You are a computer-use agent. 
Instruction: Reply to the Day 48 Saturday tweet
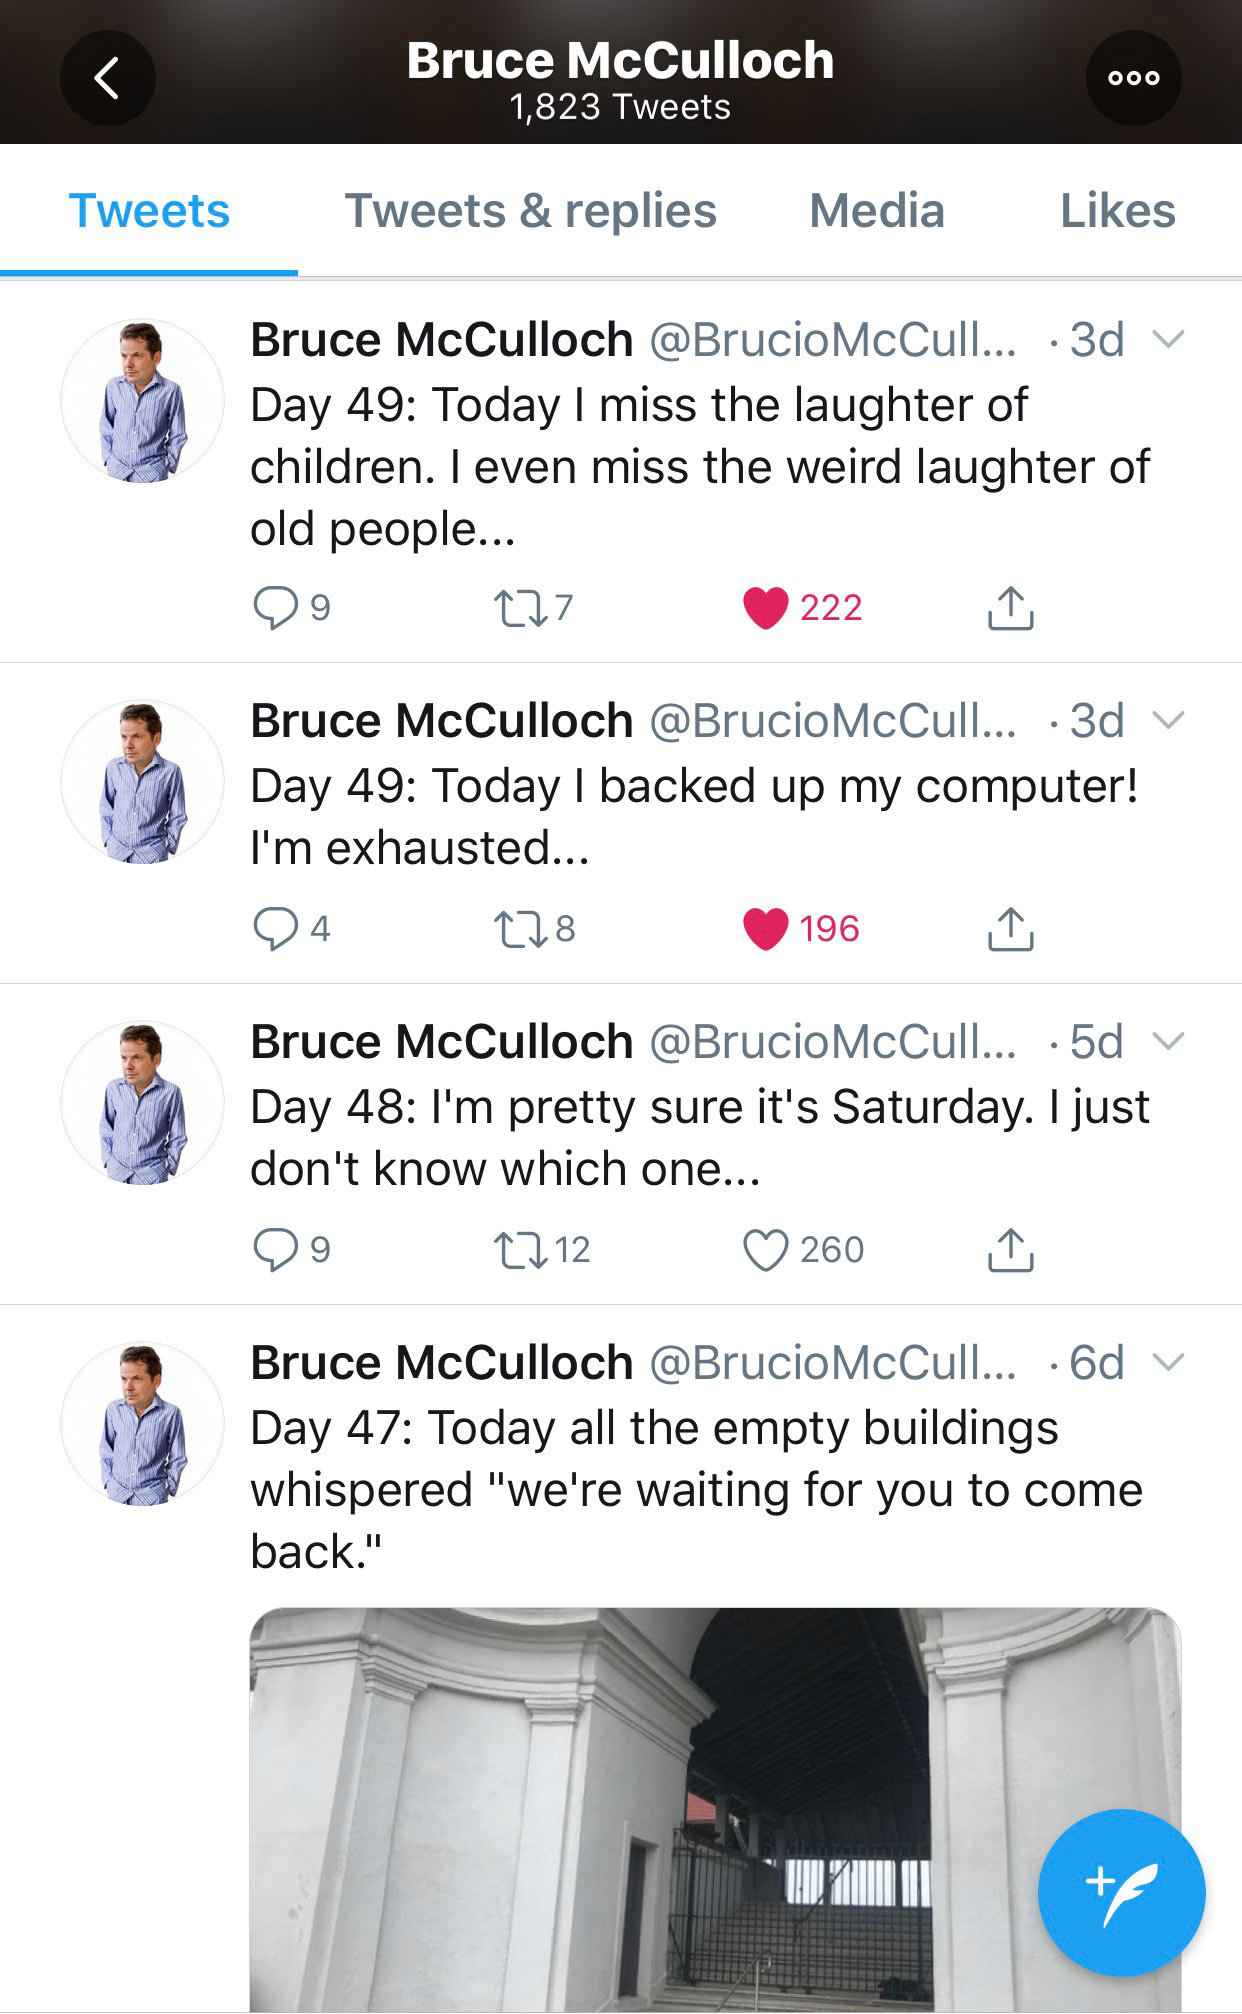pos(276,1250)
